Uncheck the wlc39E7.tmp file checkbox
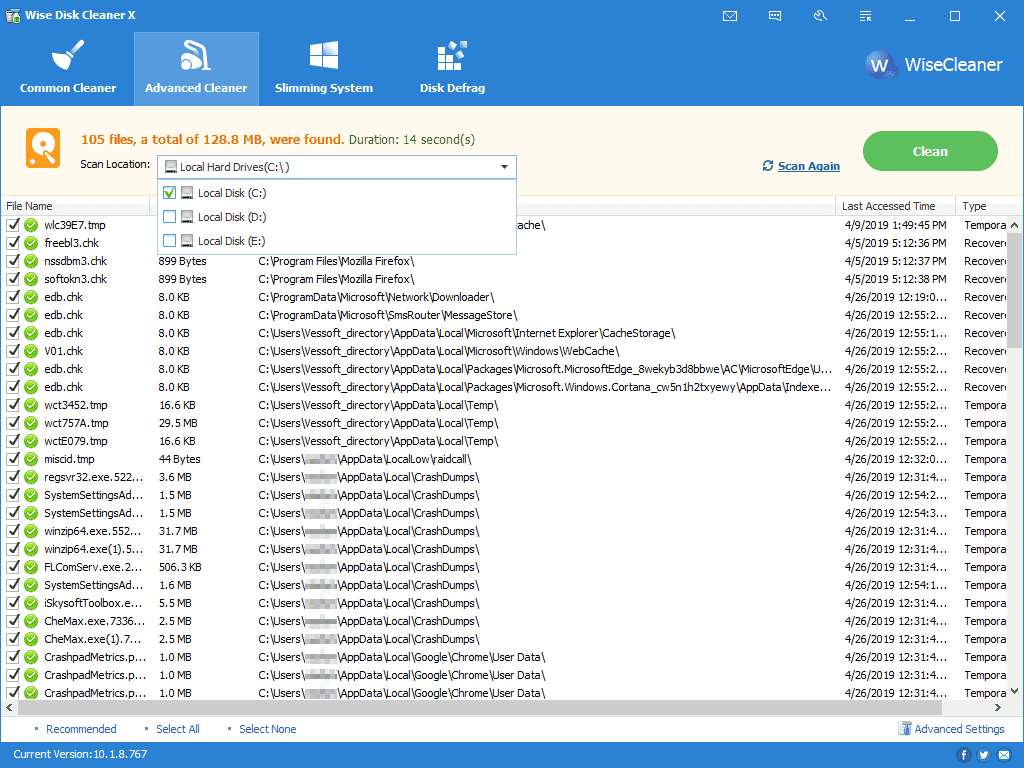1024x768 pixels. click(13, 225)
